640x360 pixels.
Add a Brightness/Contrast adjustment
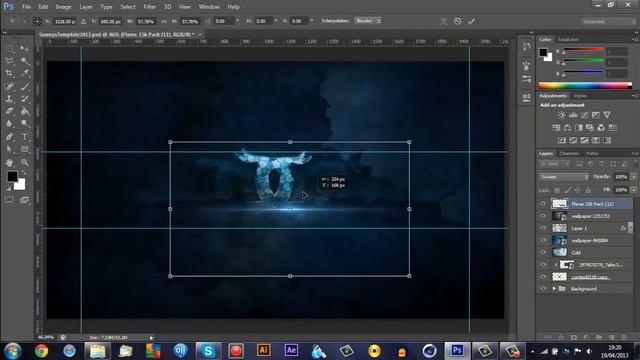(562, 115)
